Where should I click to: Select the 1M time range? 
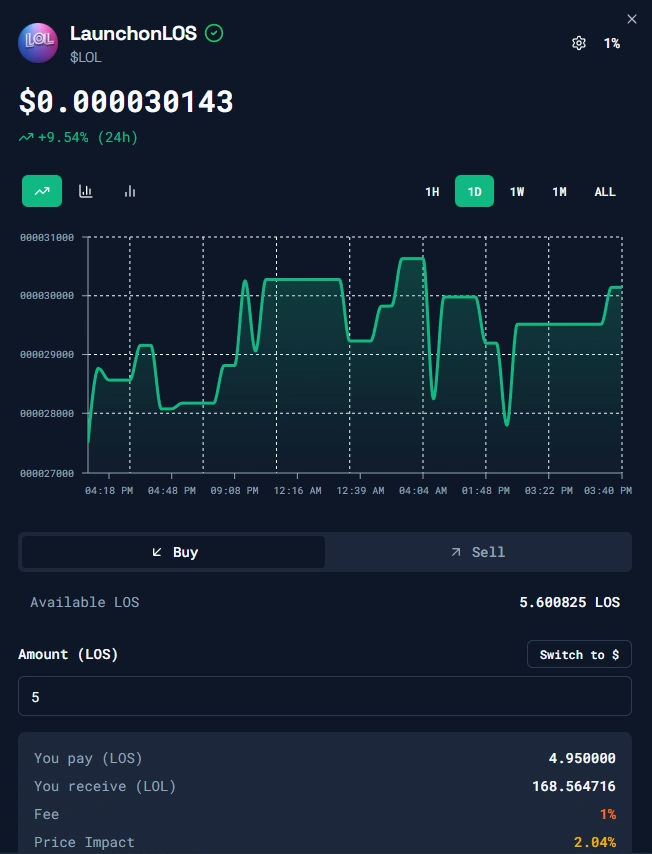tap(559, 191)
